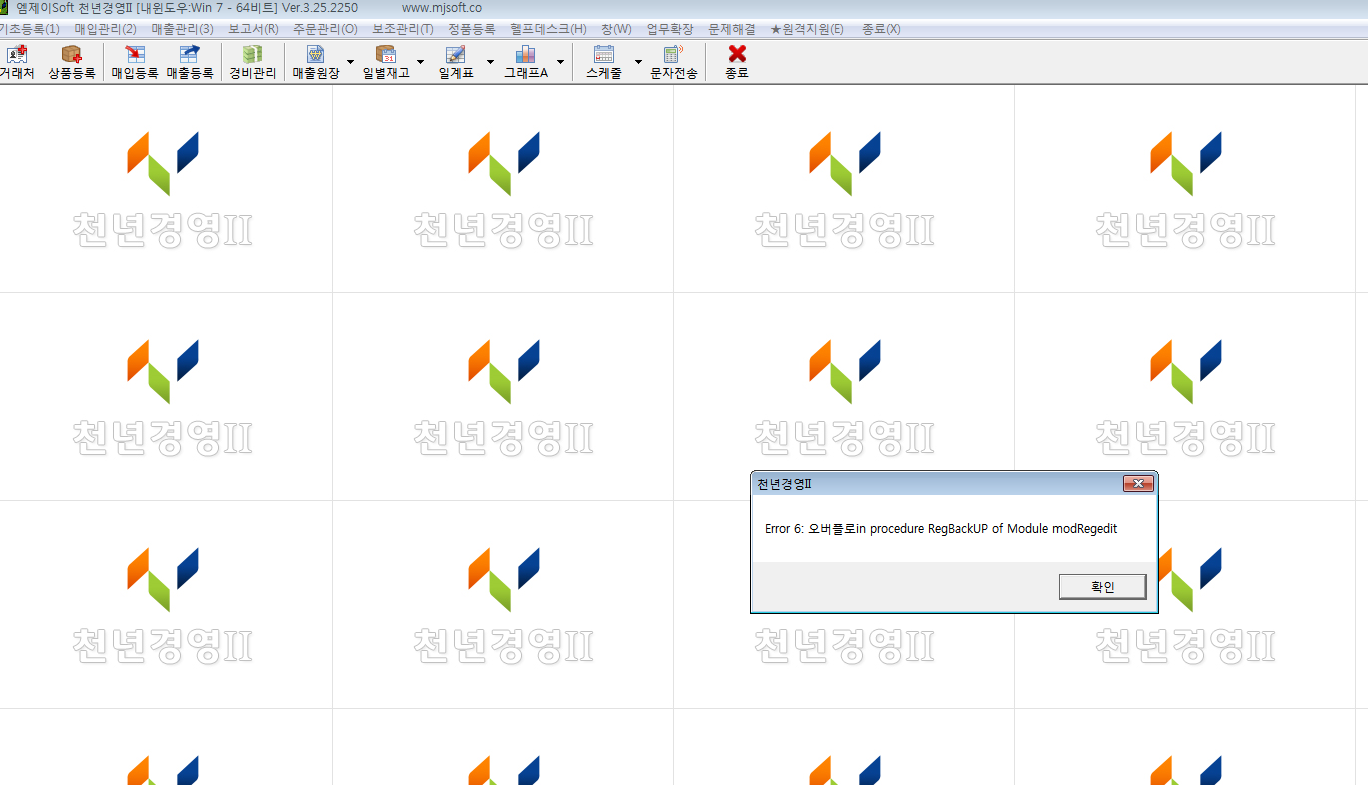Open the 문제해결 troubleshooting menu
This screenshot has height=785, width=1368.
(x=732, y=29)
